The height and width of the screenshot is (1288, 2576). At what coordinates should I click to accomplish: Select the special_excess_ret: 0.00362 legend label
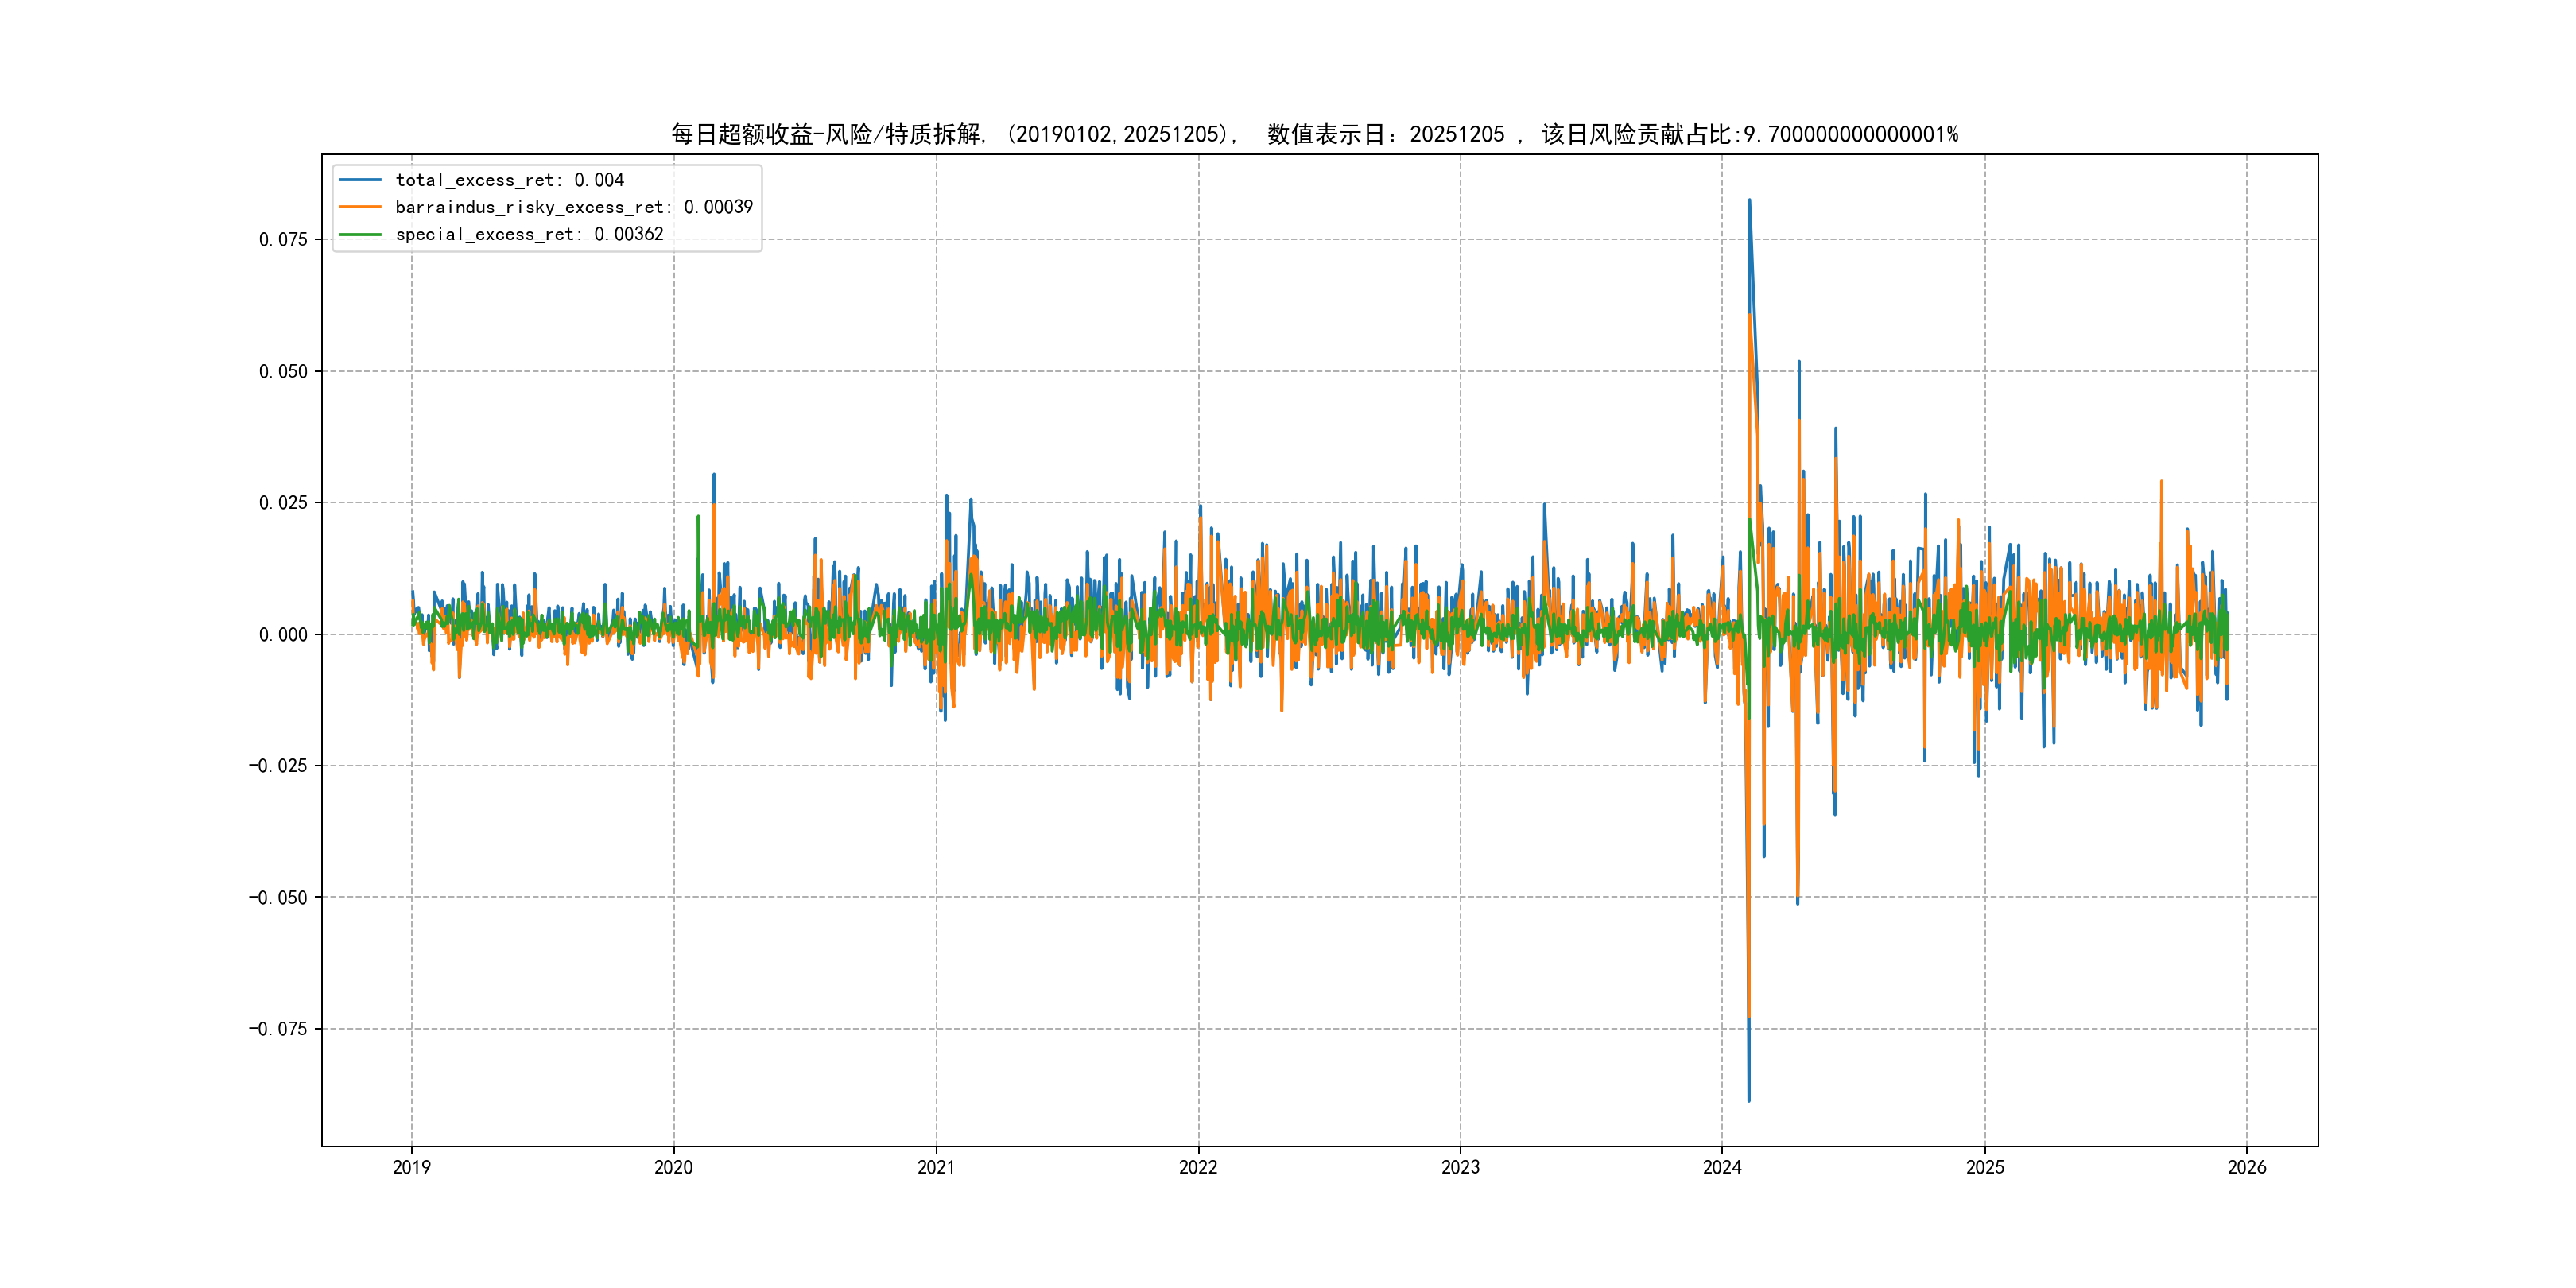point(529,234)
